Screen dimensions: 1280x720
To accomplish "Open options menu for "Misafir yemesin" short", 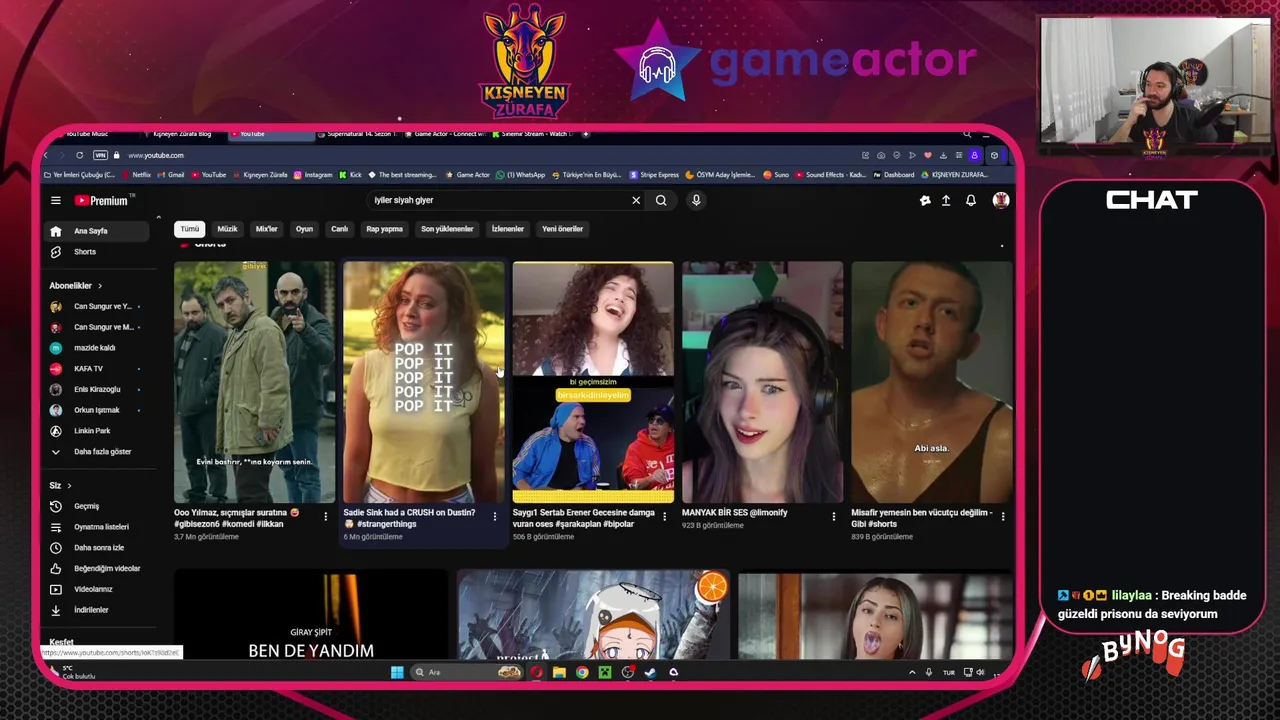I will (x=1003, y=516).
